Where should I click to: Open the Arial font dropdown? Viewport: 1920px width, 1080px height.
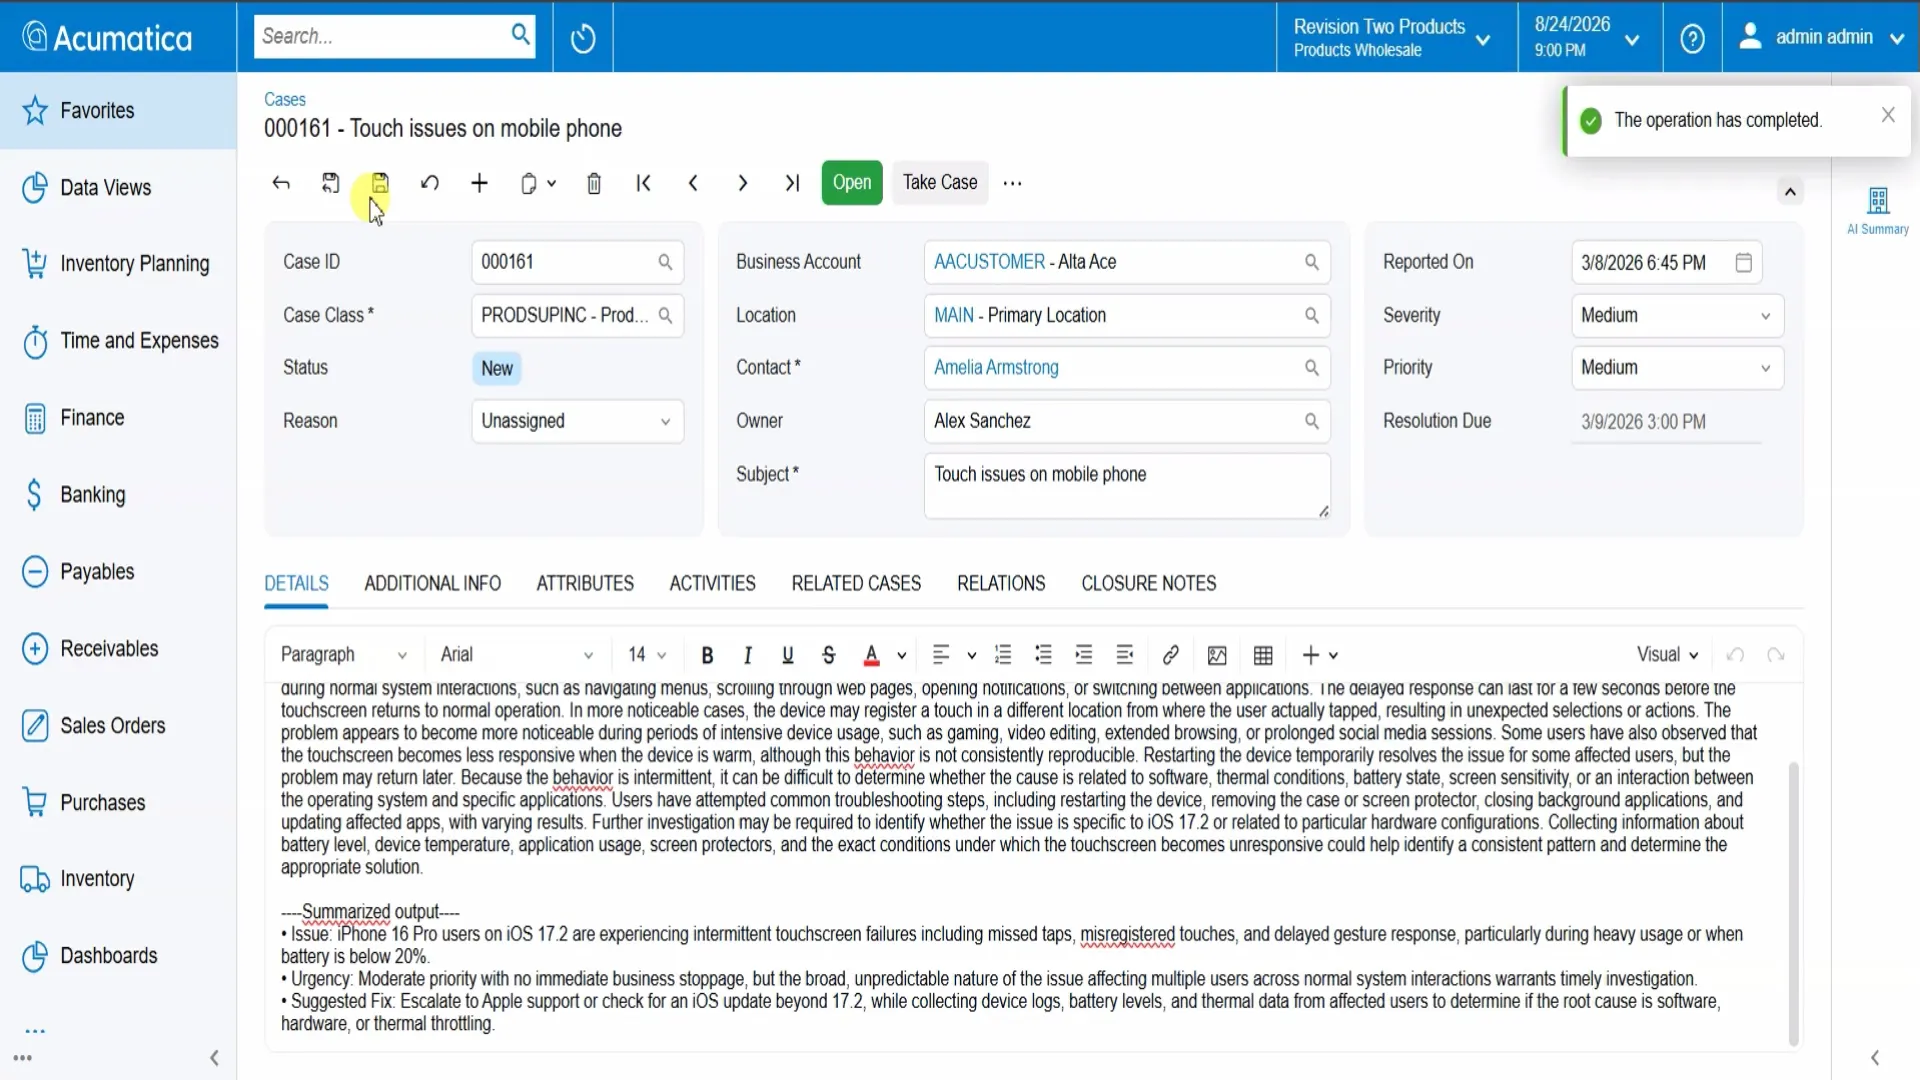click(x=517, y=655)
